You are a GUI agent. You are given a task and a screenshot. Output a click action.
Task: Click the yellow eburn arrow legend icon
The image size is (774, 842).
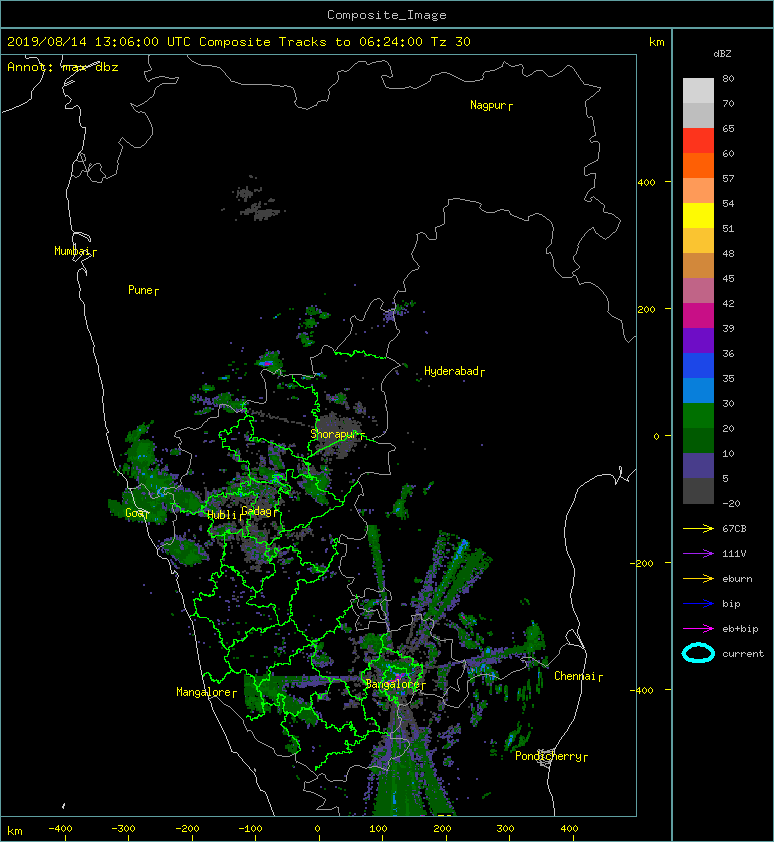click(698, 578)
